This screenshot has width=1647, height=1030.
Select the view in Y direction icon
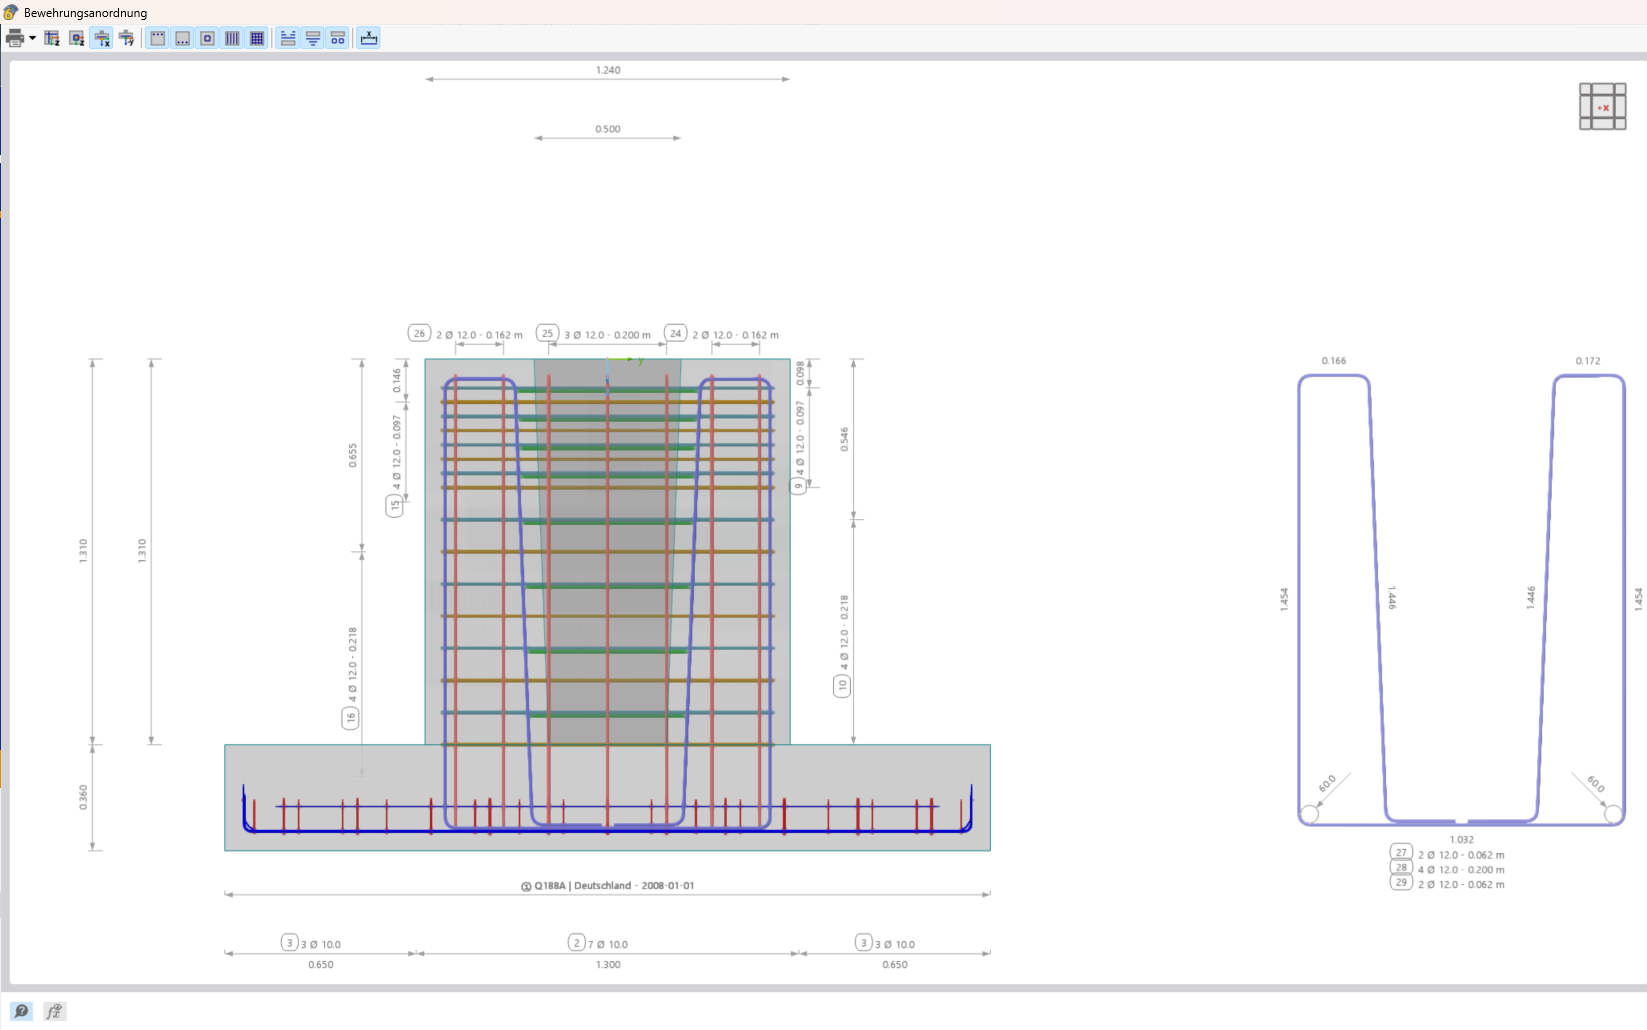(126, 38)
